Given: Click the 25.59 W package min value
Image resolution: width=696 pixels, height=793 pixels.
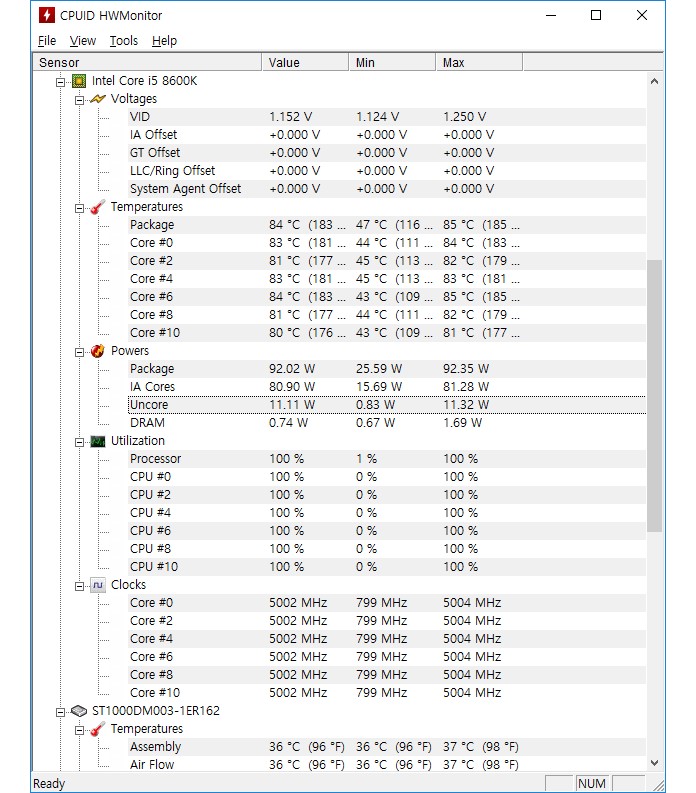Looking at the screenshot, I should click(379, 369).
